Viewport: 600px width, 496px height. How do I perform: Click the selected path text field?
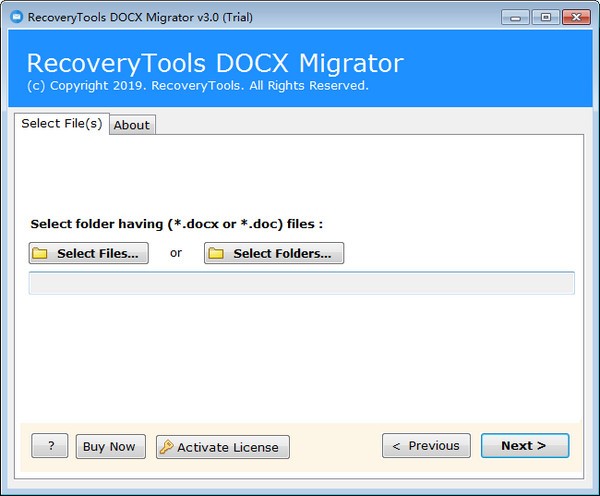click(x=301, y=283)
